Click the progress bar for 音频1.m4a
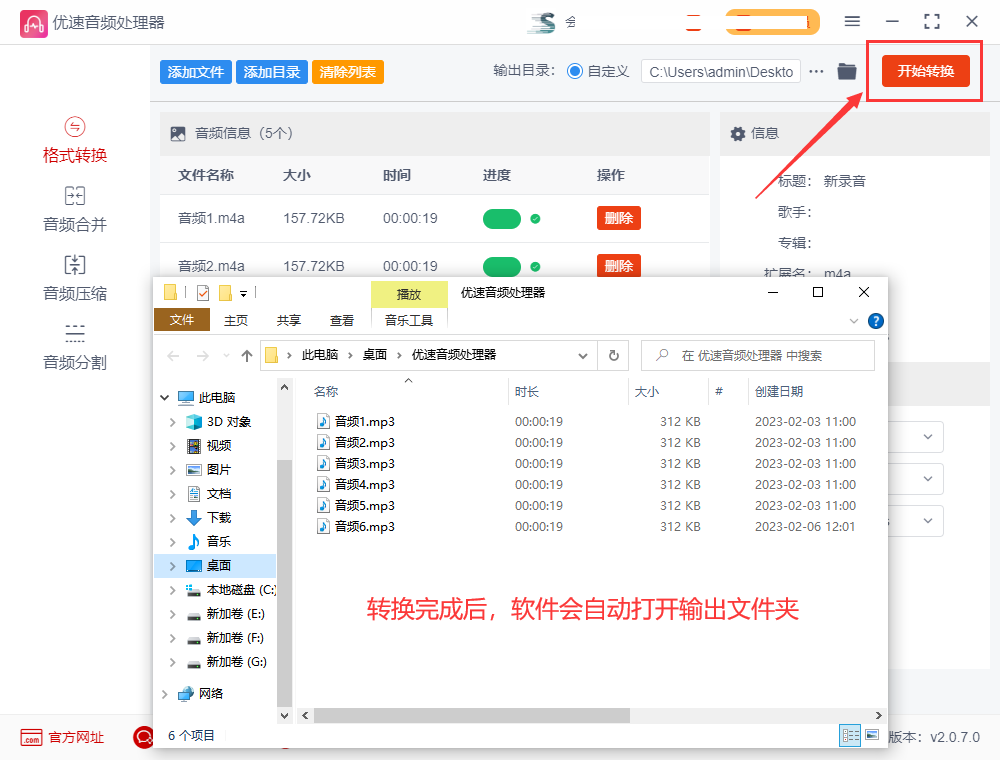The height and width of the screenshot is (760, 1000). click(x=502, y=218)
